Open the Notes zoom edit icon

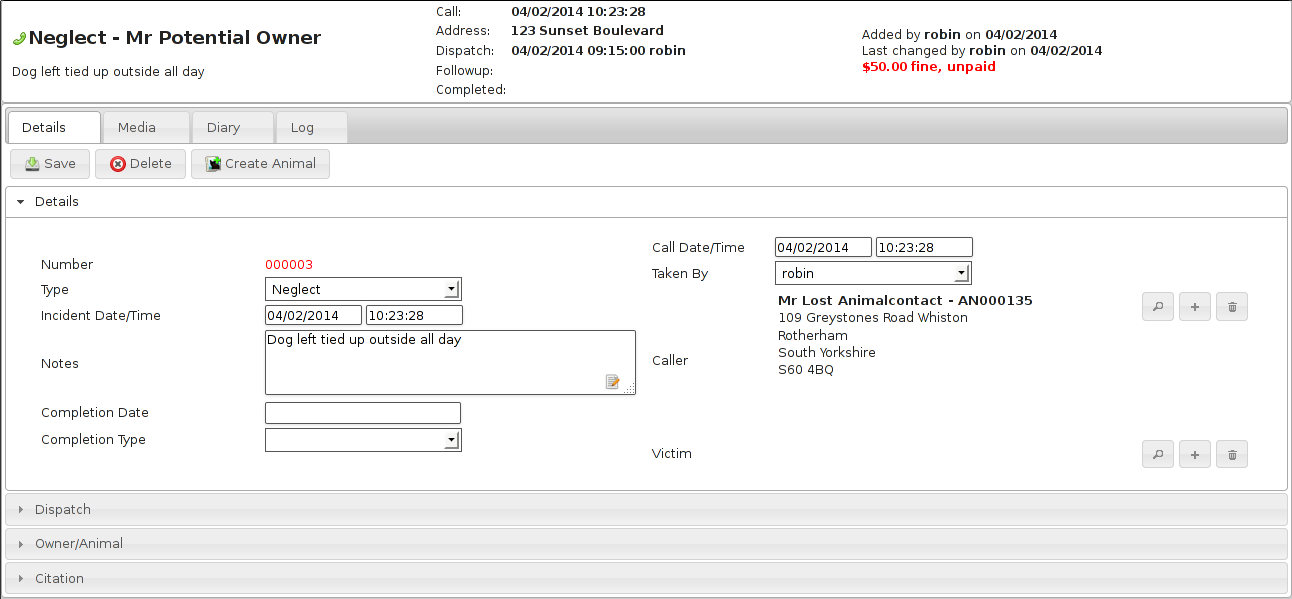point(613,381)
